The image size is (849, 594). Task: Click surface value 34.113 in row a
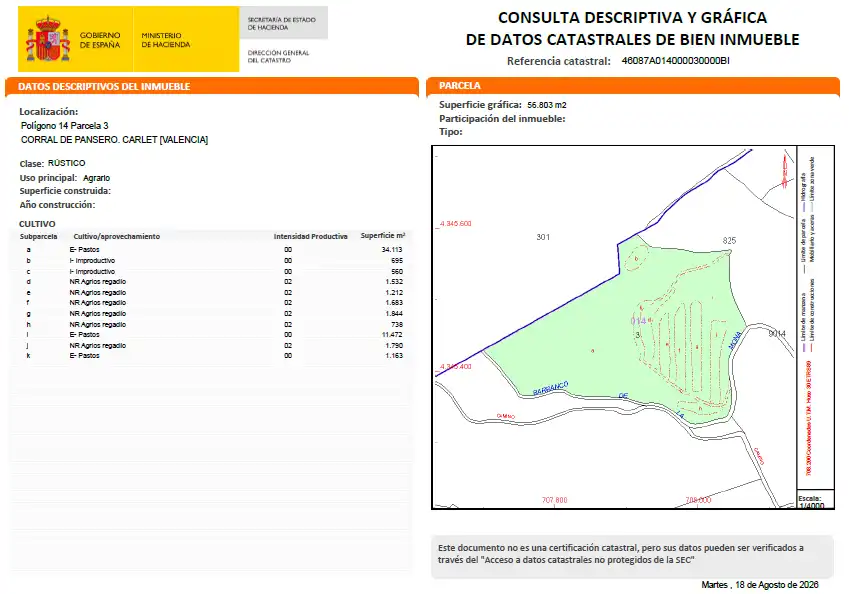point(391,250)
